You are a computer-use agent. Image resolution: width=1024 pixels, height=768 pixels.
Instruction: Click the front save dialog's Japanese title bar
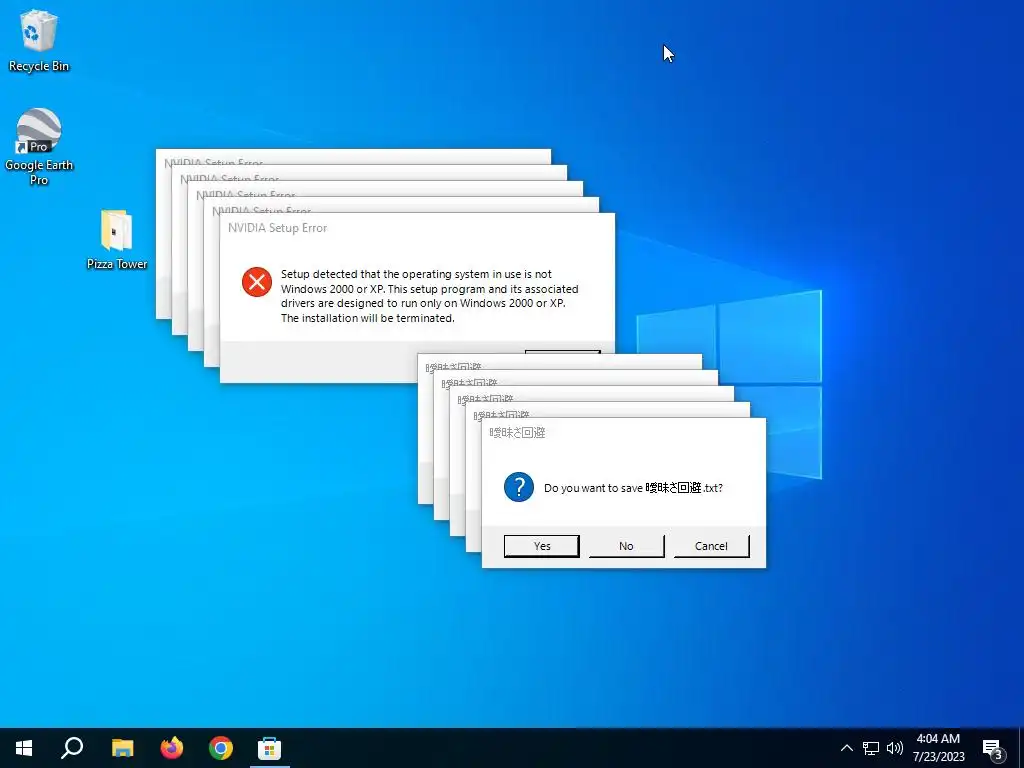click(x=624, y=432)
